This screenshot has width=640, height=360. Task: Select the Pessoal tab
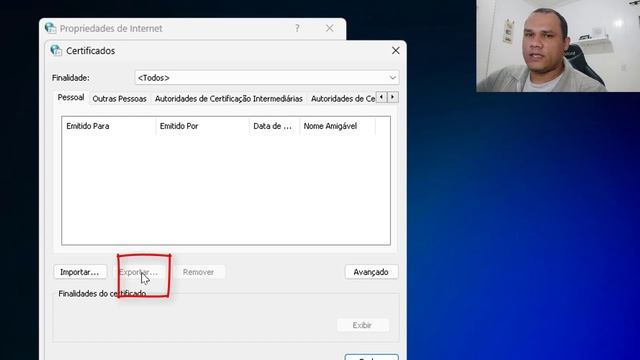71,98
